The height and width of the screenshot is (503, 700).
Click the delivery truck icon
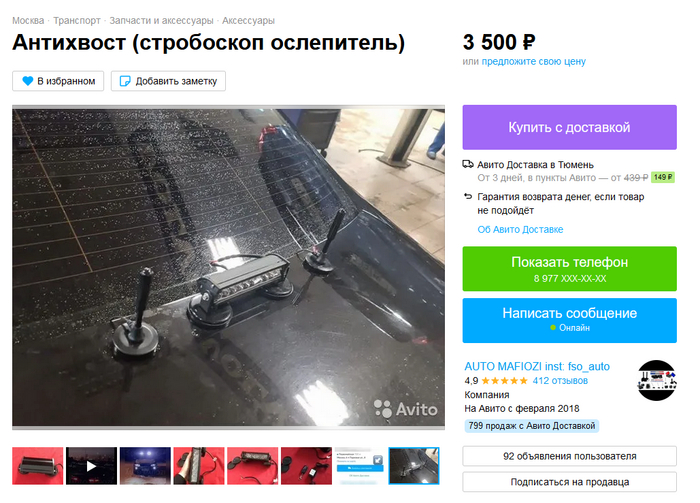(x=468, y=164)
